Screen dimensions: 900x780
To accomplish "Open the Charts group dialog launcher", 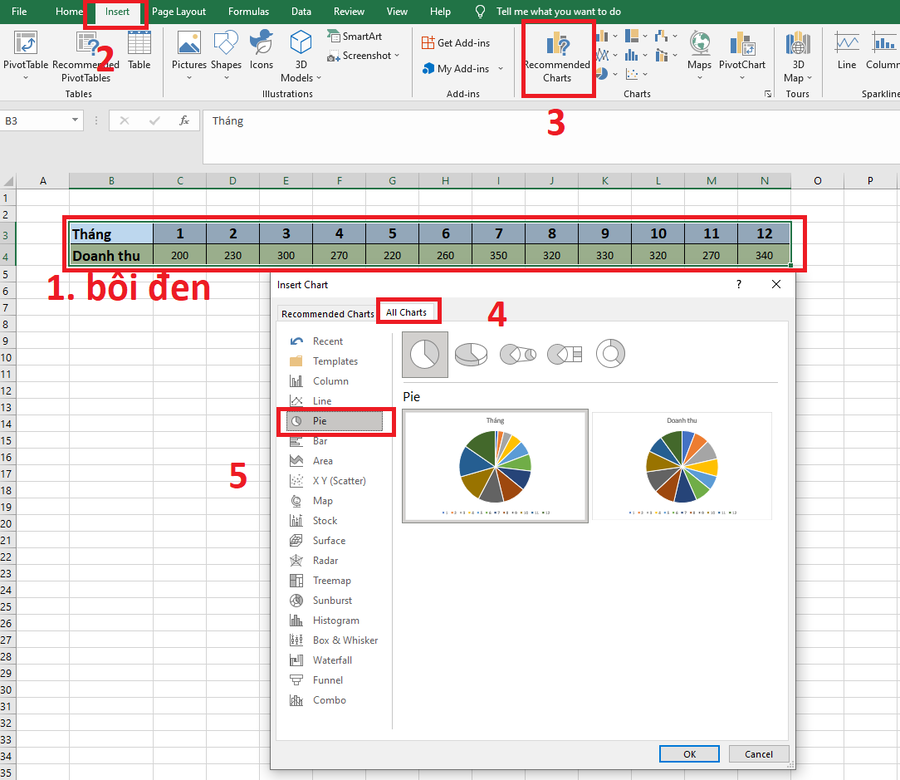I will click(x=768, y=94).
